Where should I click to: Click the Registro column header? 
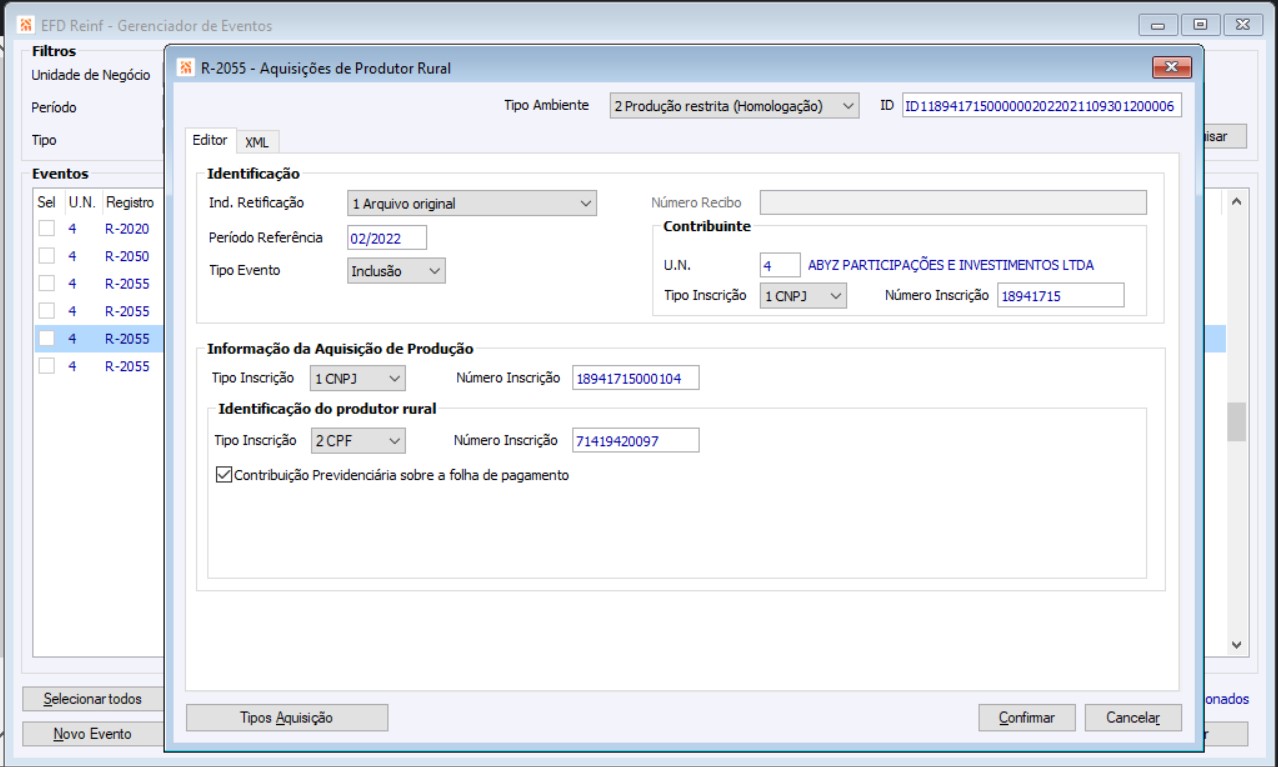(x=130, y=202)
